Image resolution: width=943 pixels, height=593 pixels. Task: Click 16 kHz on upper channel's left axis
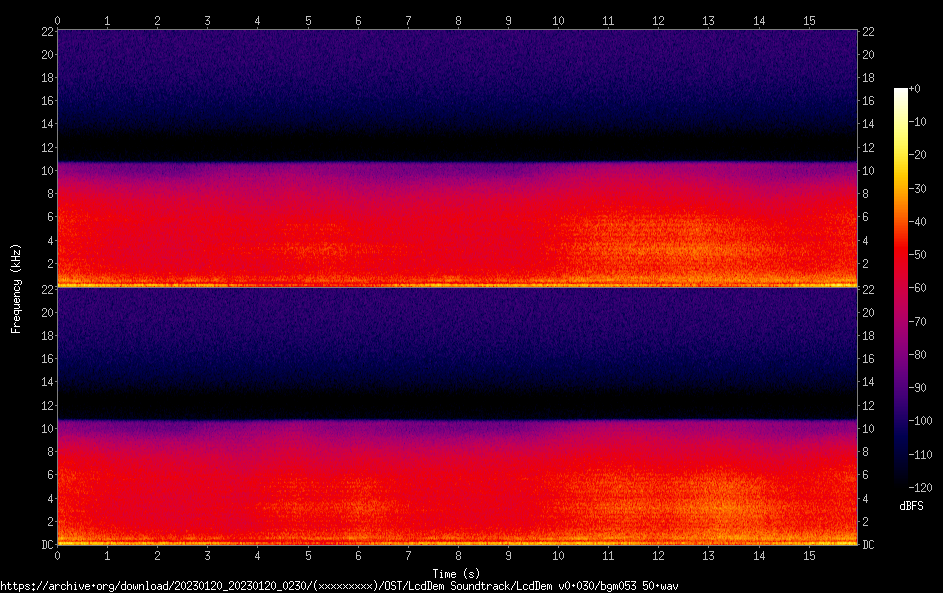tap(46, 101)
